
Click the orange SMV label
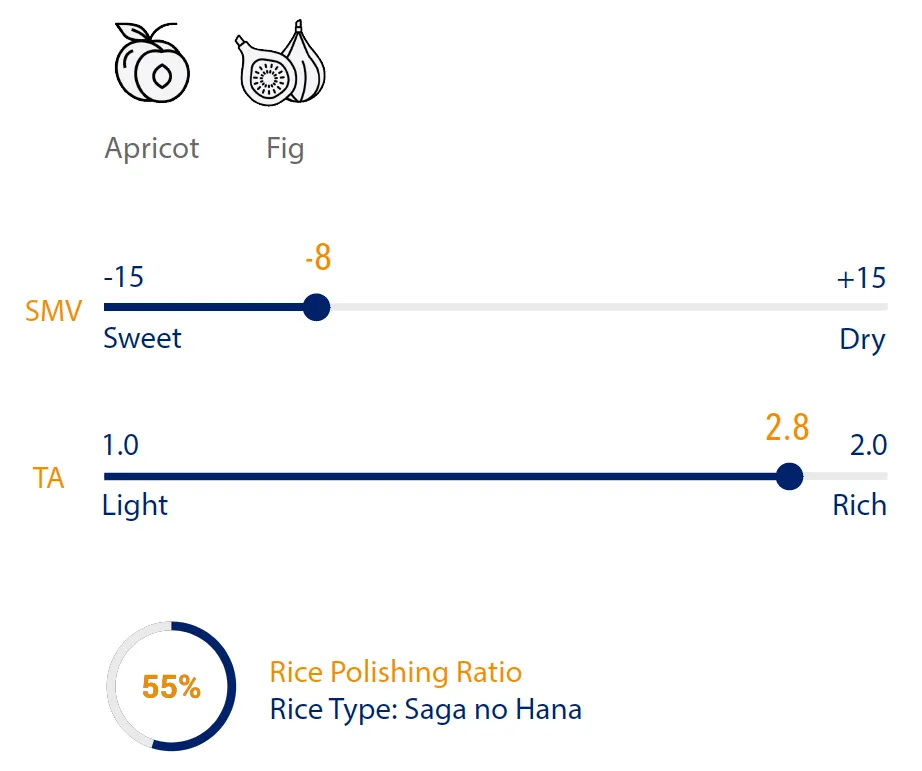point(52,311)
